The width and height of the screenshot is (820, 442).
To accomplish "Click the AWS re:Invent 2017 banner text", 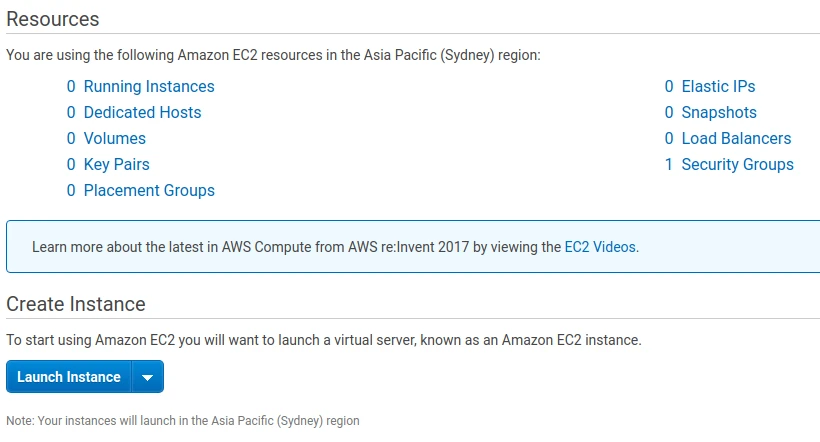I will tap(296, 246).
